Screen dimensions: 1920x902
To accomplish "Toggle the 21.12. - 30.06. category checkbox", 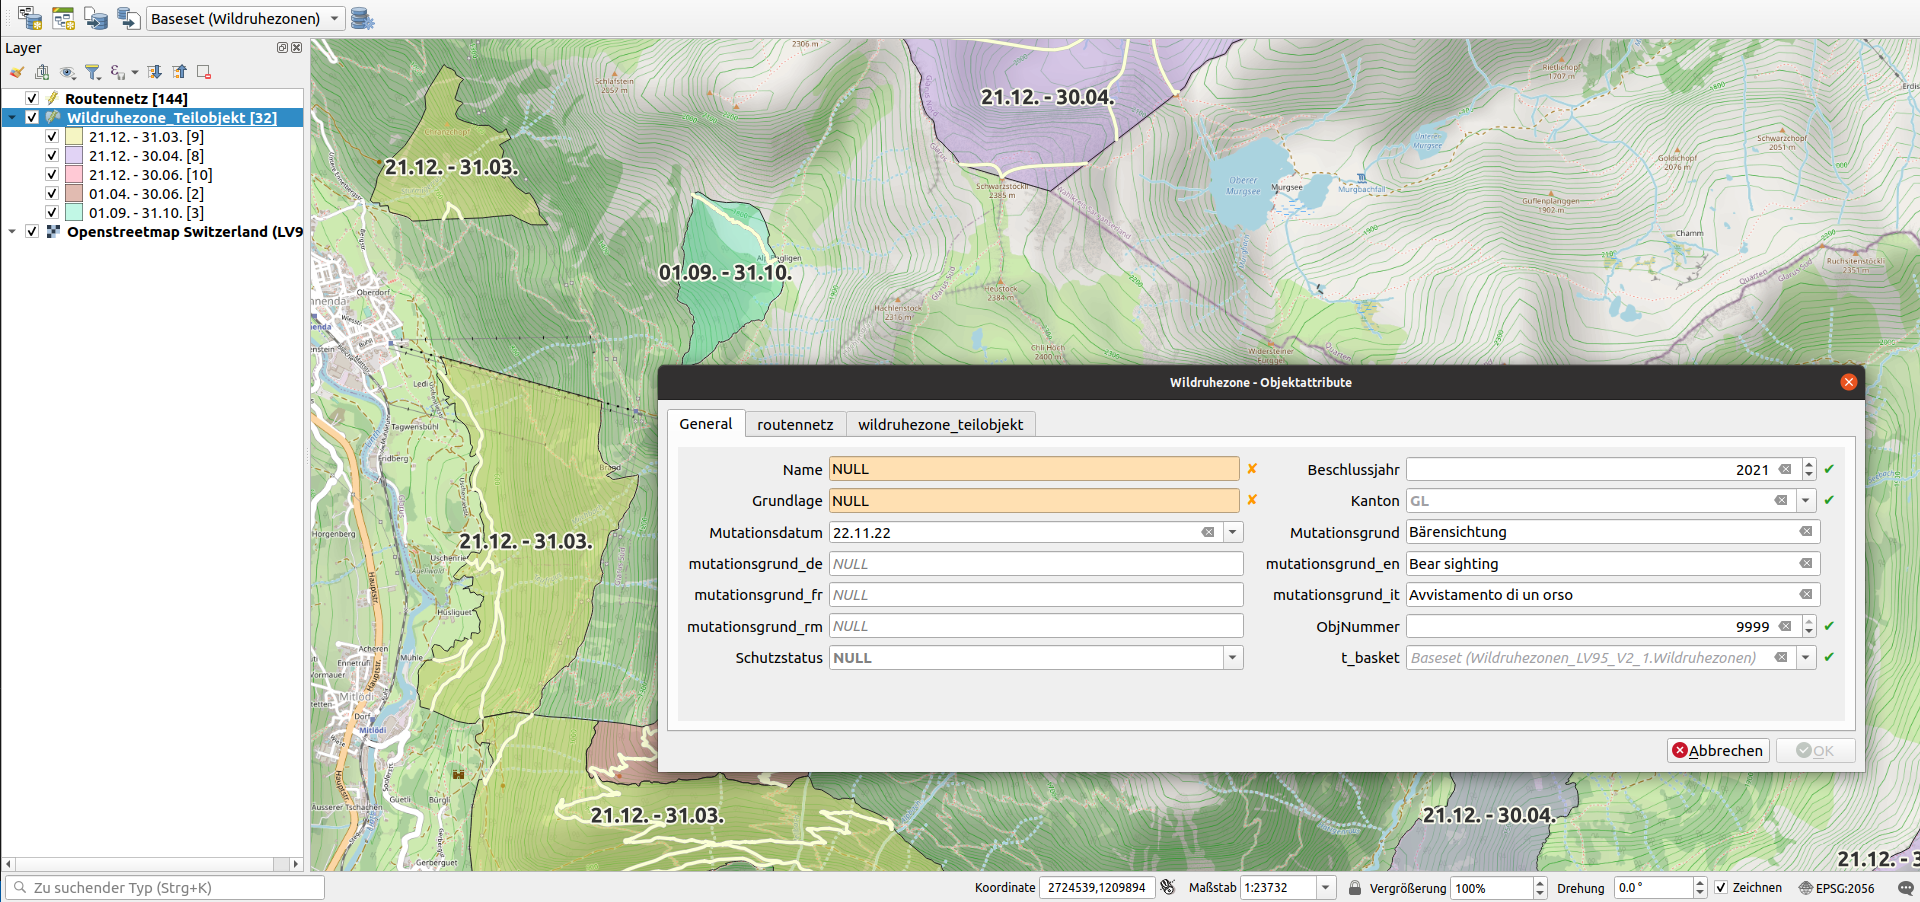I will 52,175.
